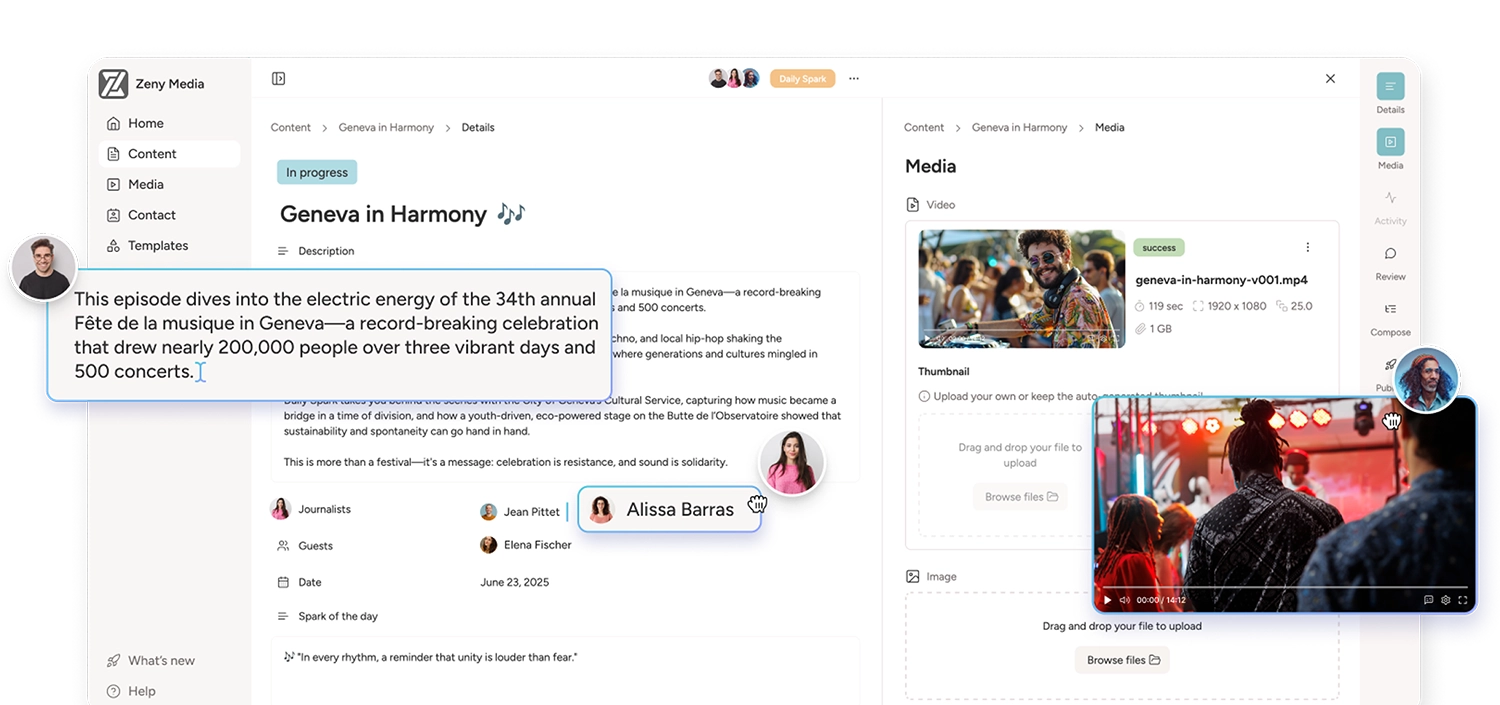1500x705 pixels.
Task: Click the description text paragraph about Daily Spark
Action: click(562, 416)
